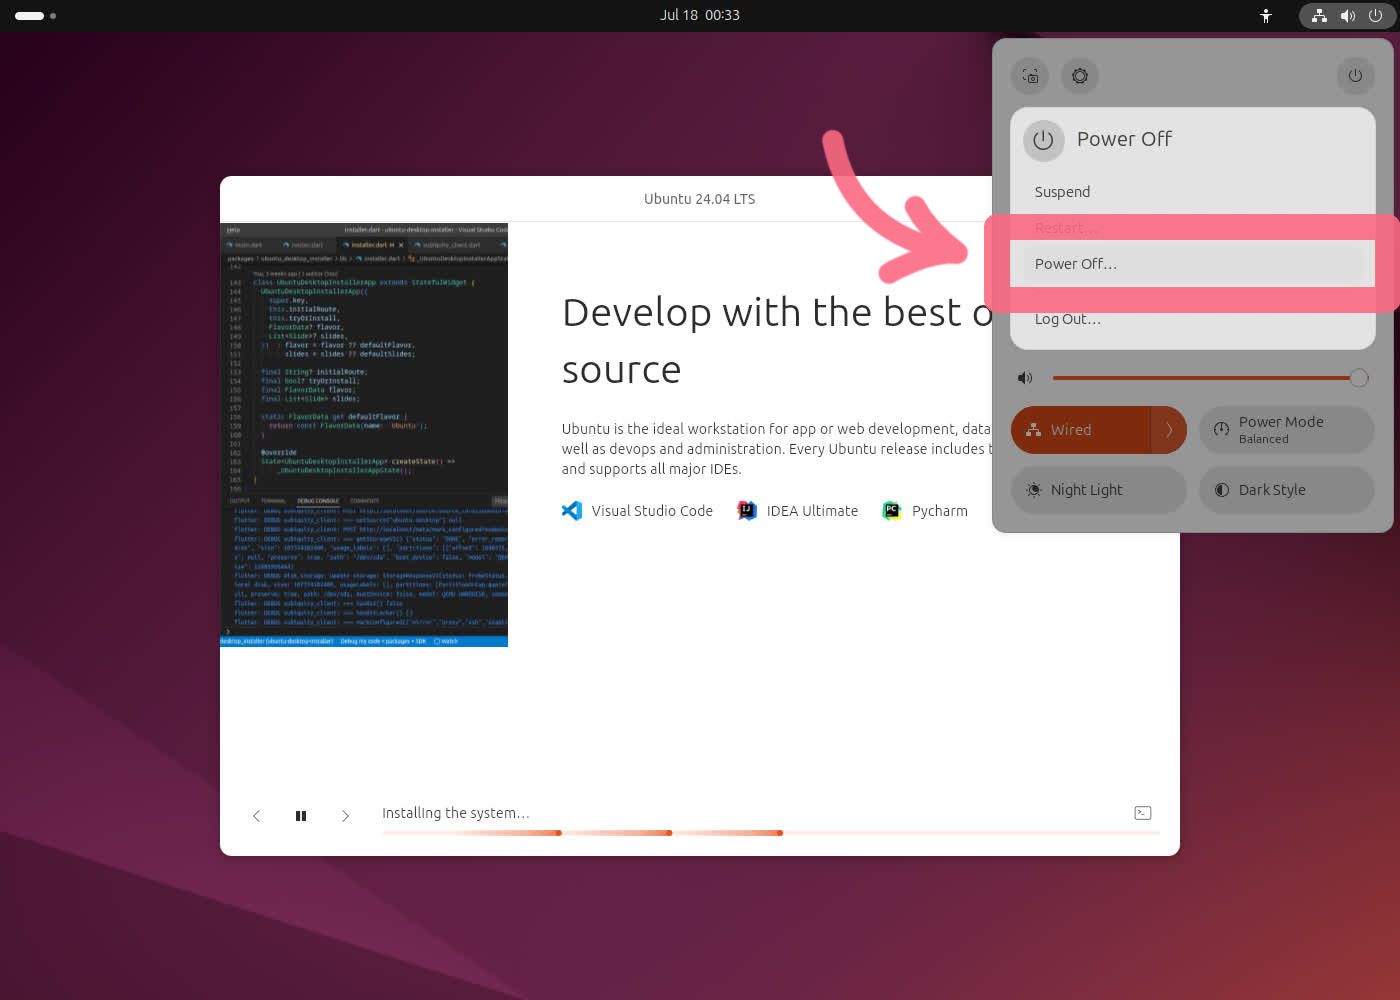Open the installer terminal log icon
The image size is (1400, 1000).
1143,813
